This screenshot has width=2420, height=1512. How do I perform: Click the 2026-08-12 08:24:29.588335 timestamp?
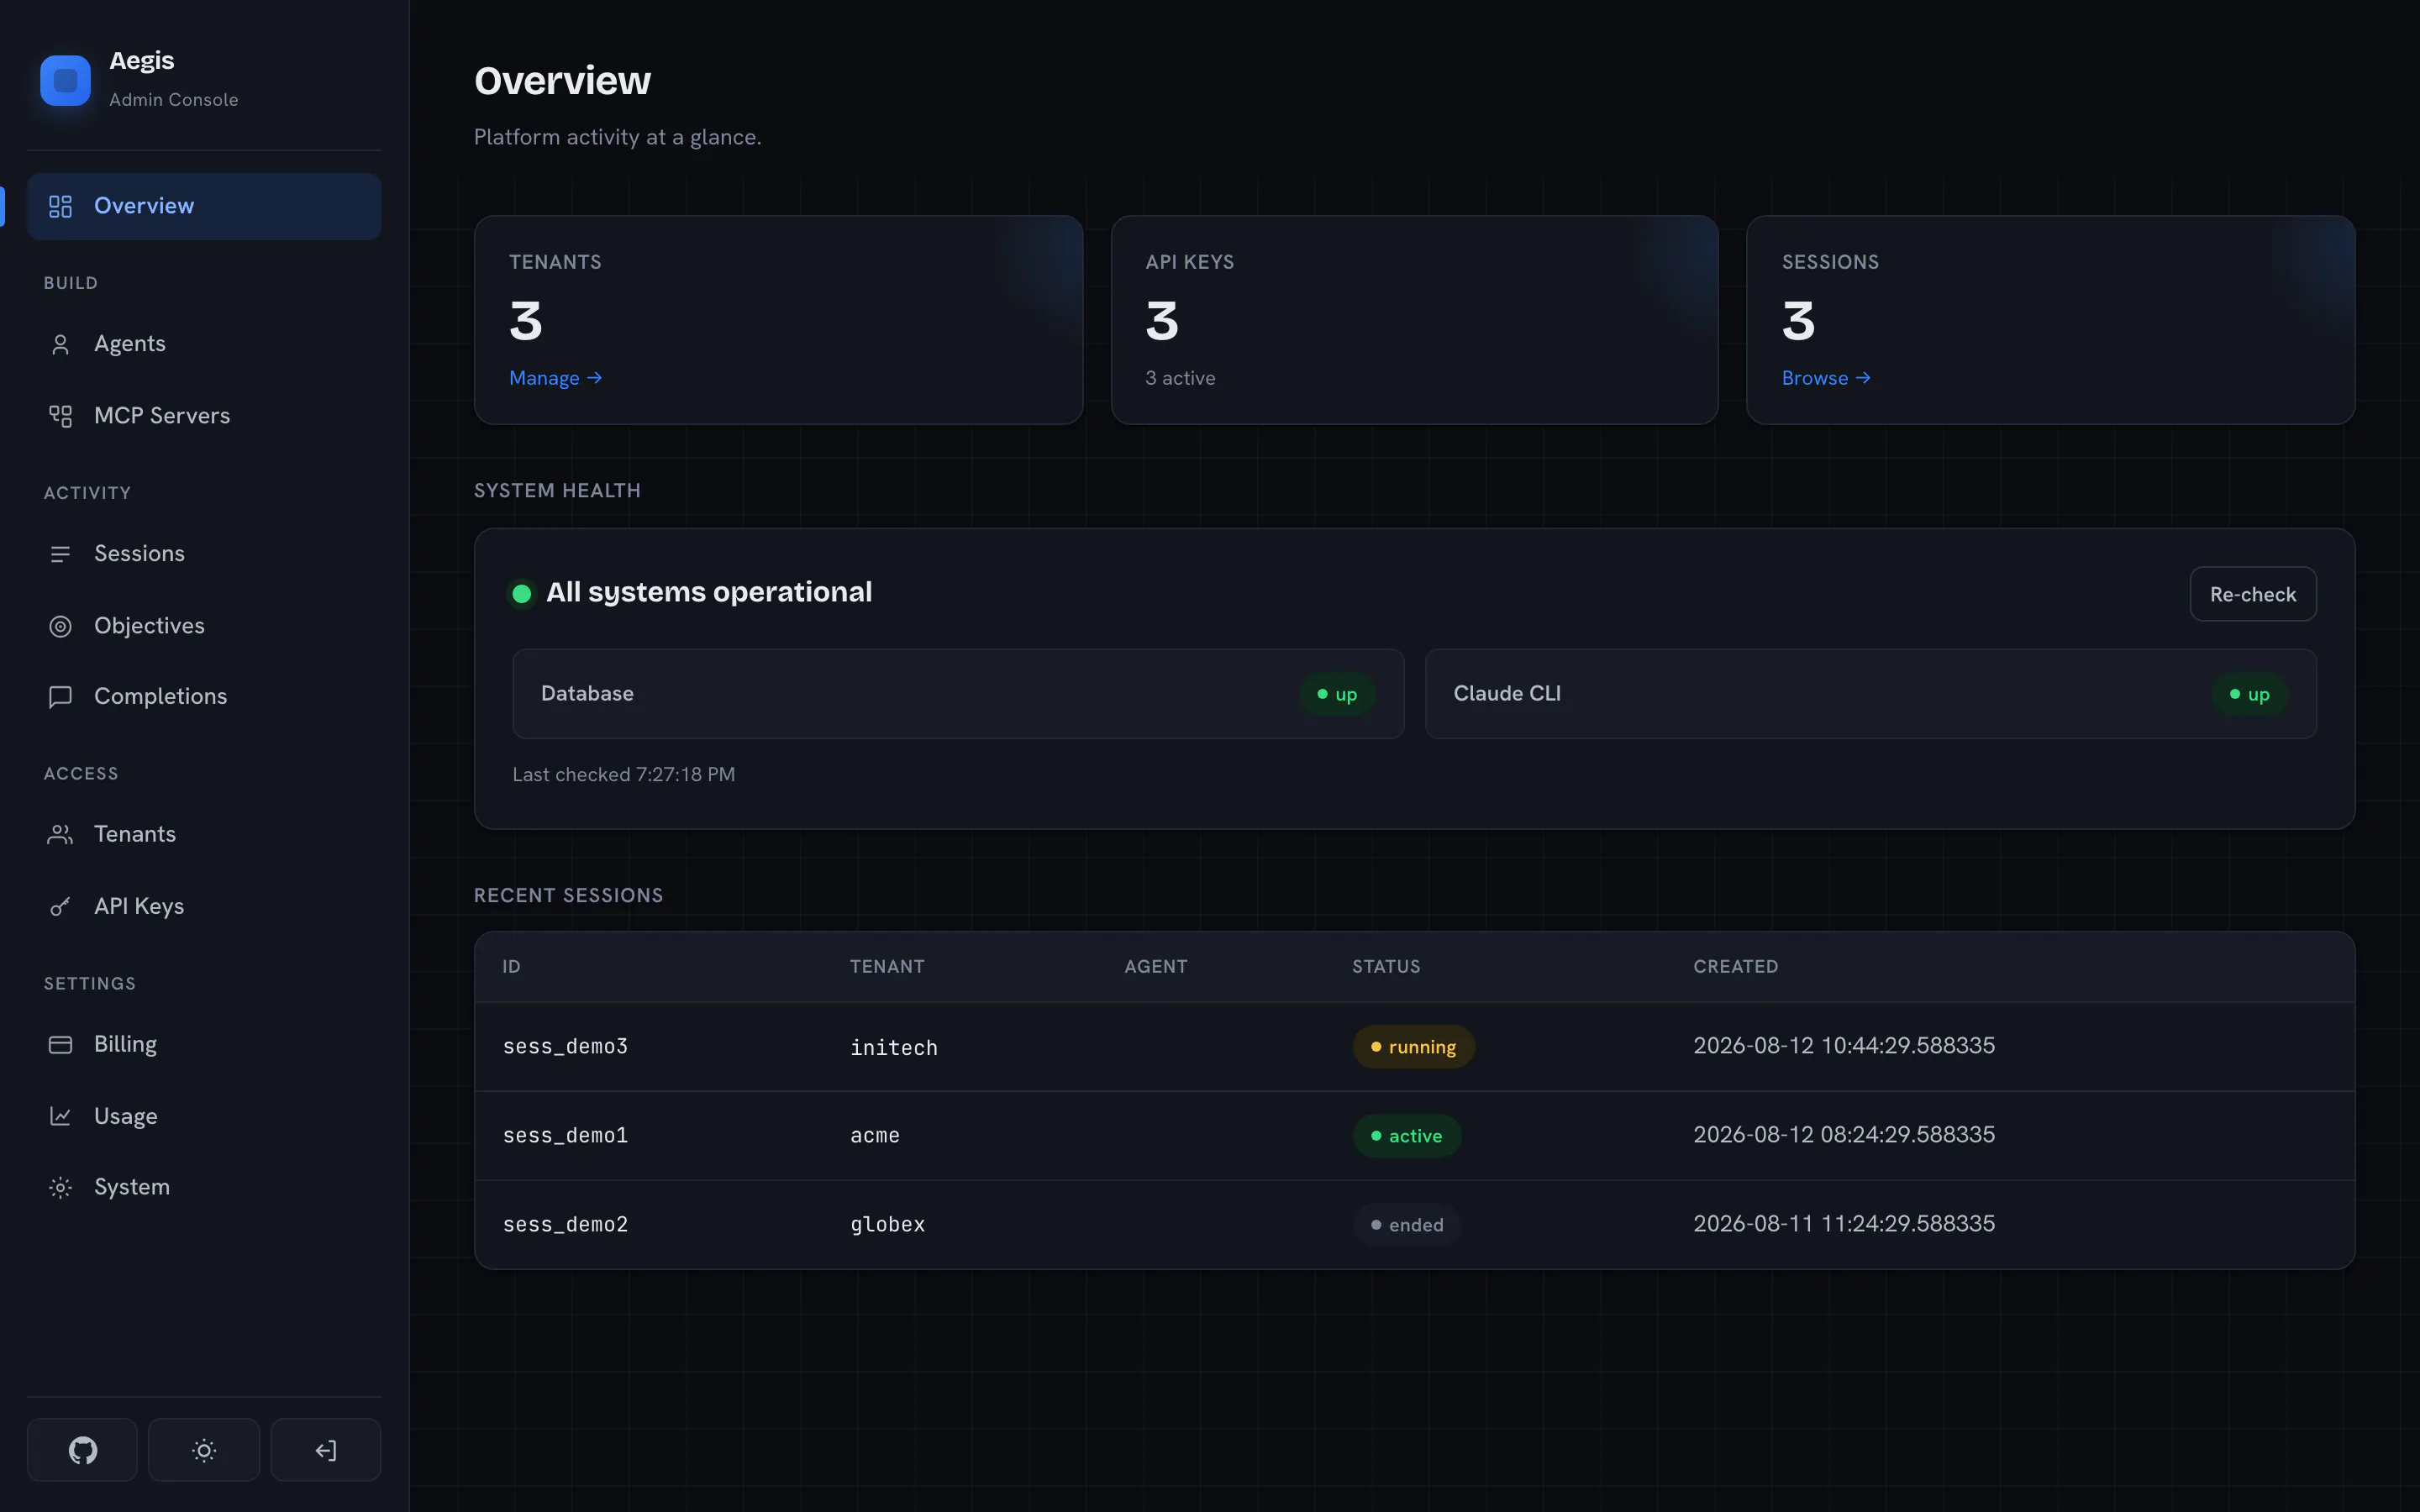[1844, 1135]
